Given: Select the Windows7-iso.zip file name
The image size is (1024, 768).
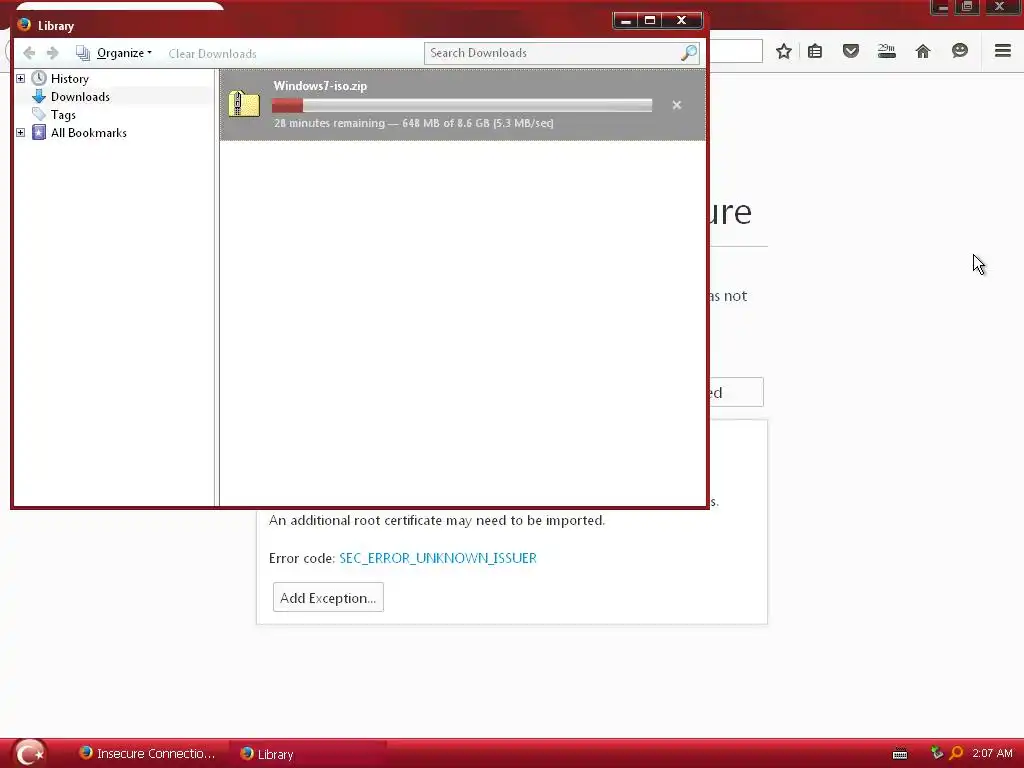Looking at the screenshot, I should pos(320,86).
